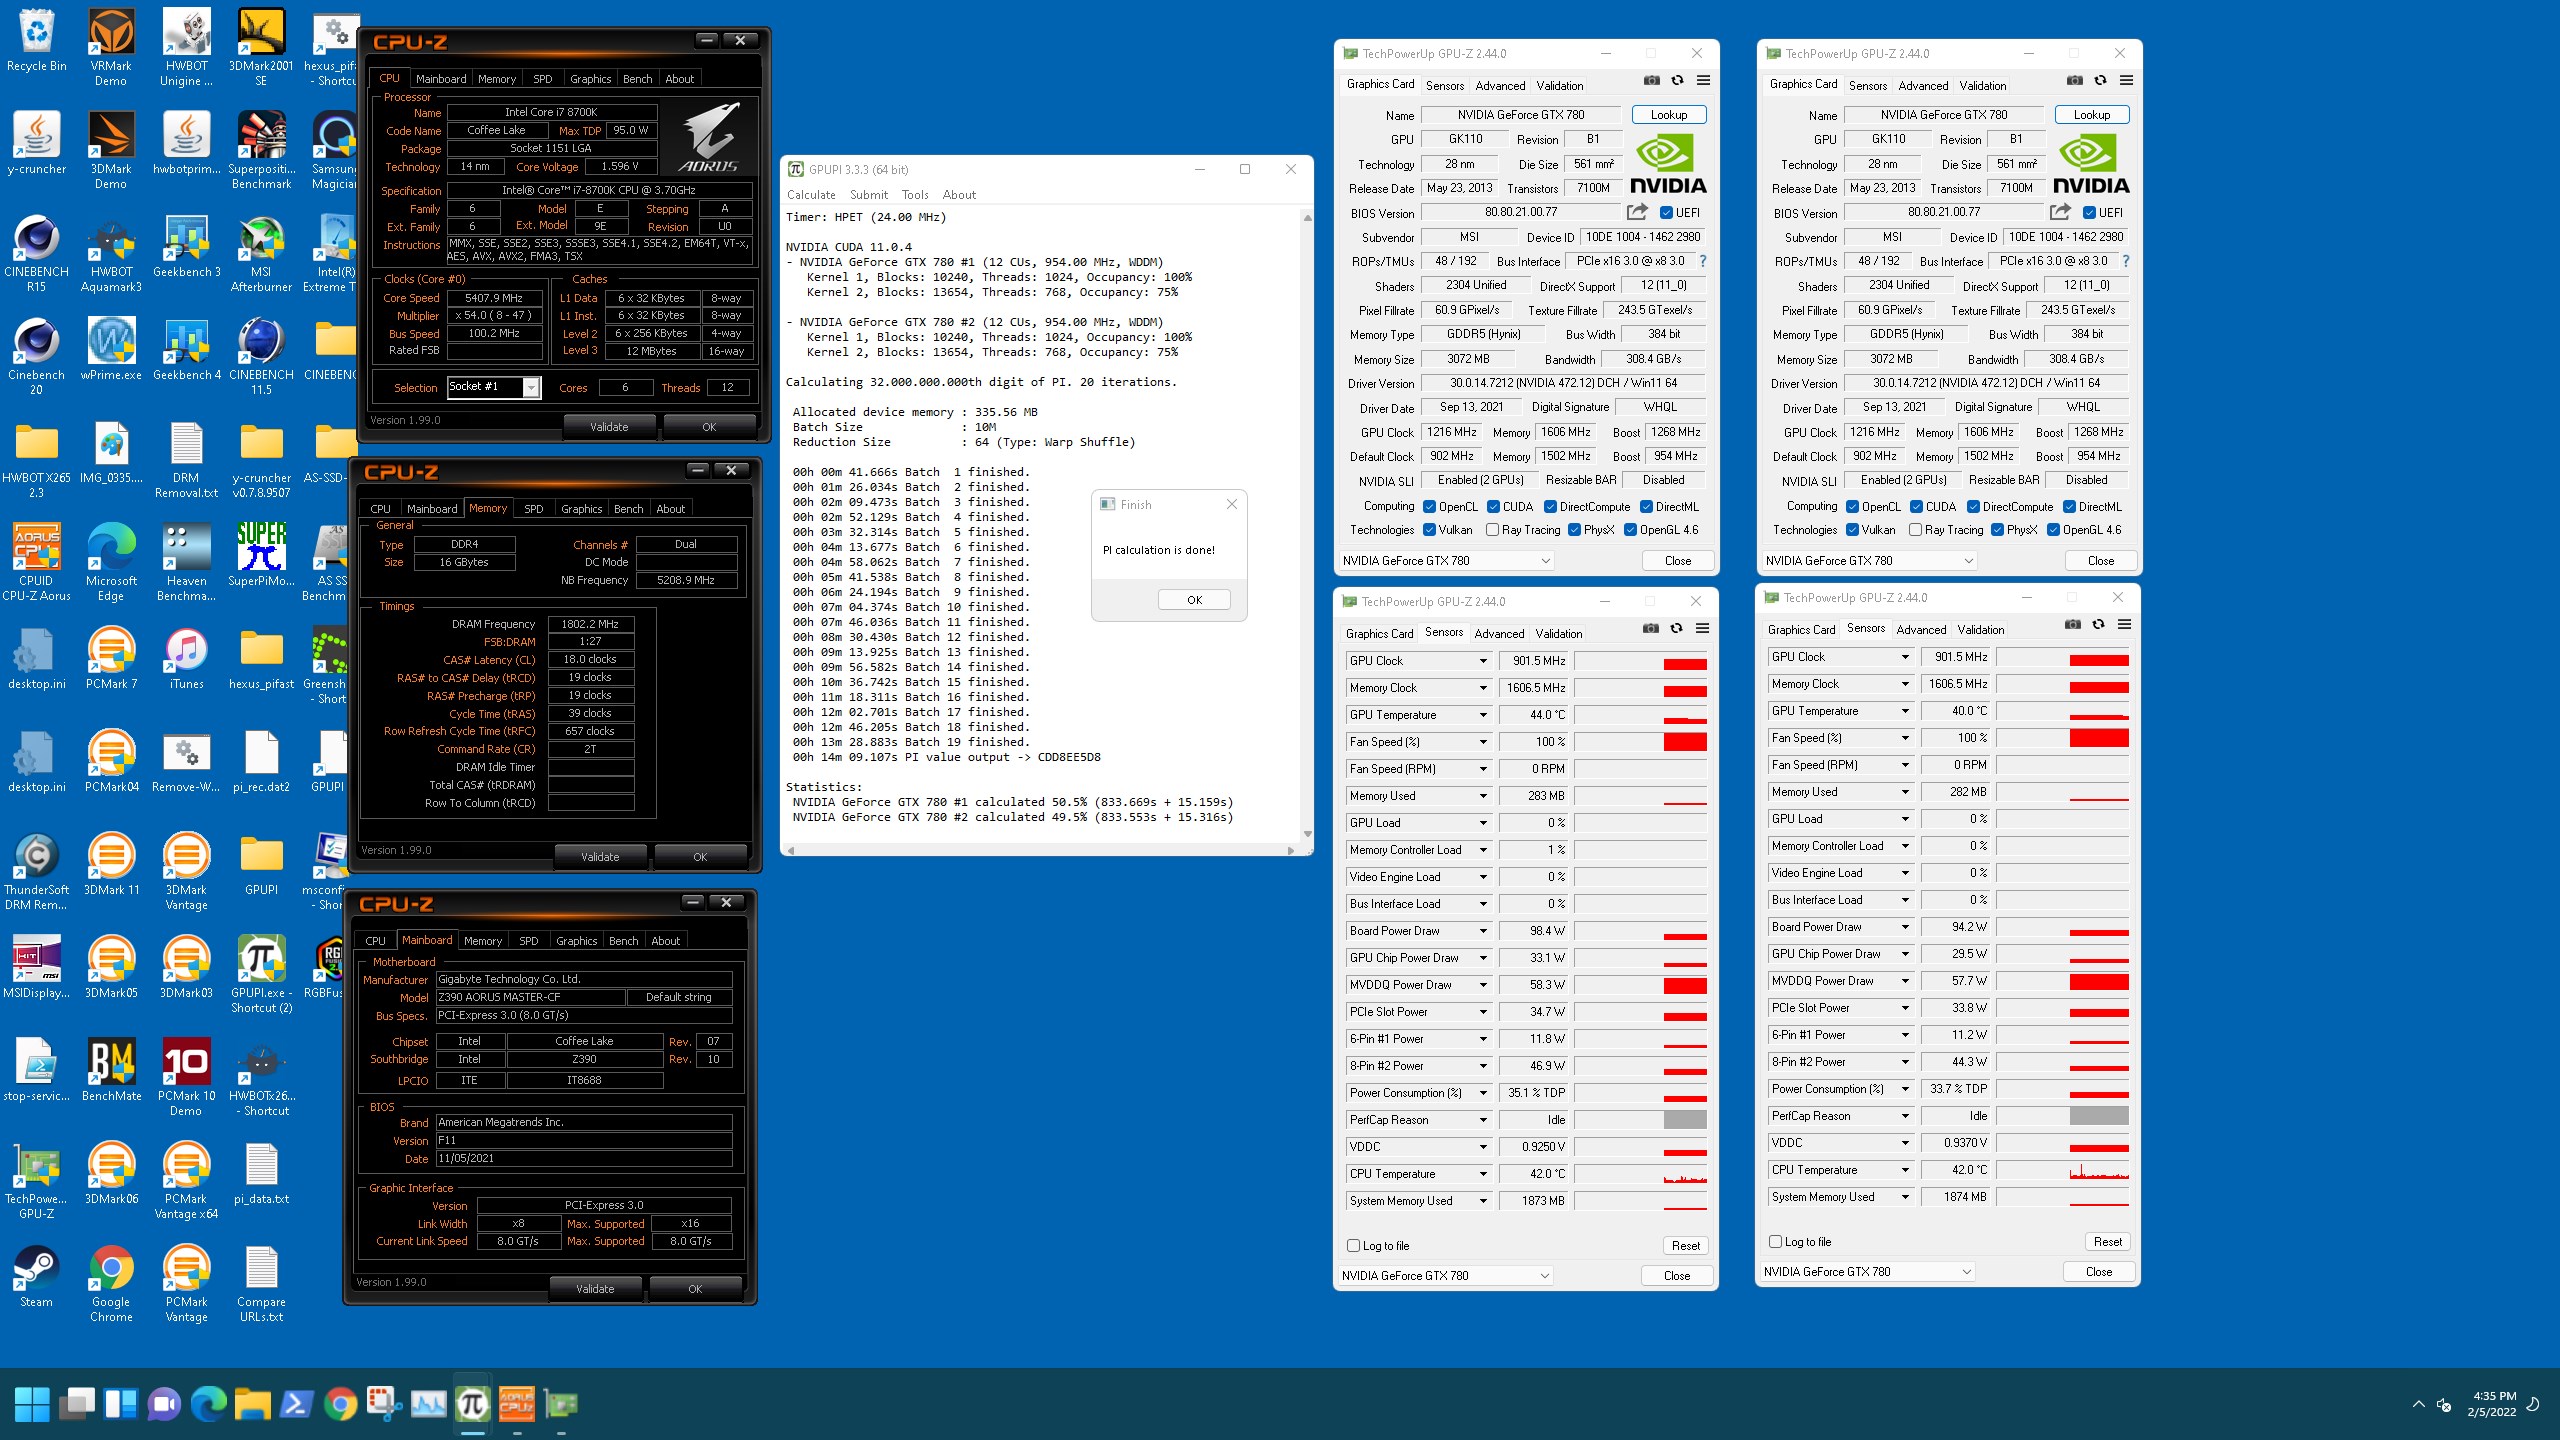This screenshot has width=2560, height=1440.
Task: Open Board Power Draw dropdown in bottom-right GPU-Z
Action: point(1906,927)
